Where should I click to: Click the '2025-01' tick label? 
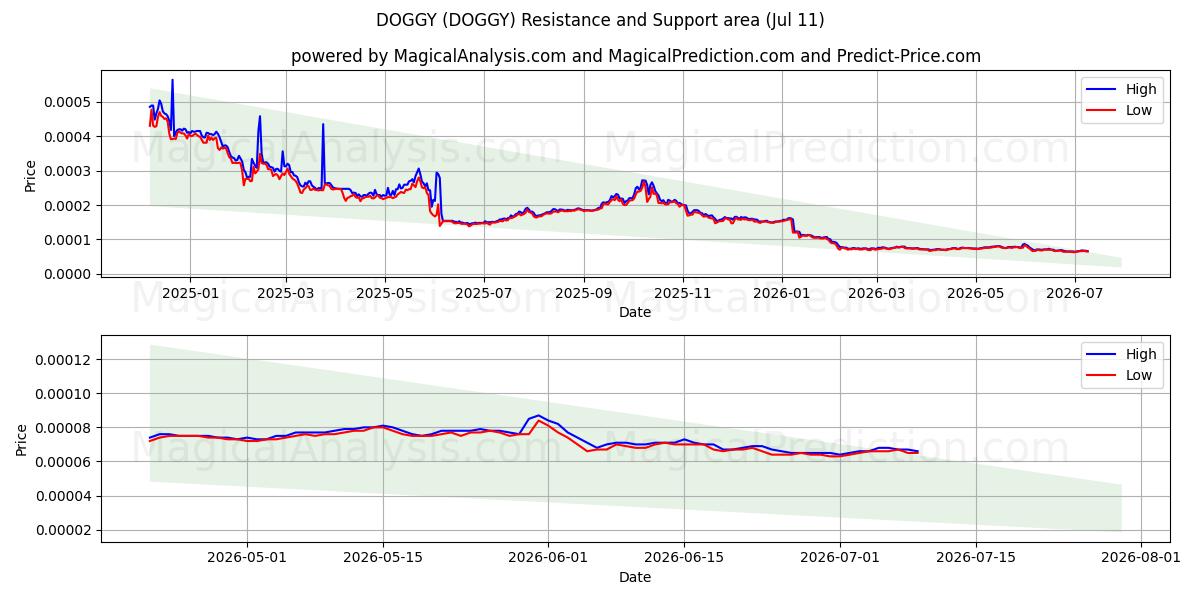point(189,293)
